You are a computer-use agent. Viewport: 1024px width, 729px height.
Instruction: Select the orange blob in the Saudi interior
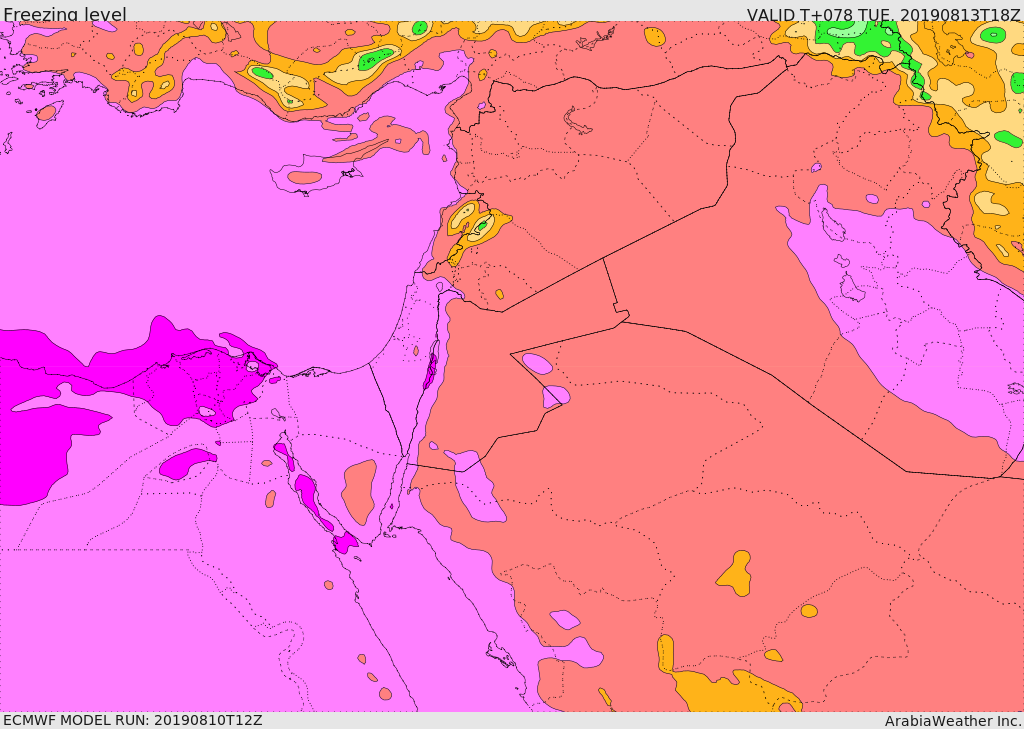pos(736,573)
